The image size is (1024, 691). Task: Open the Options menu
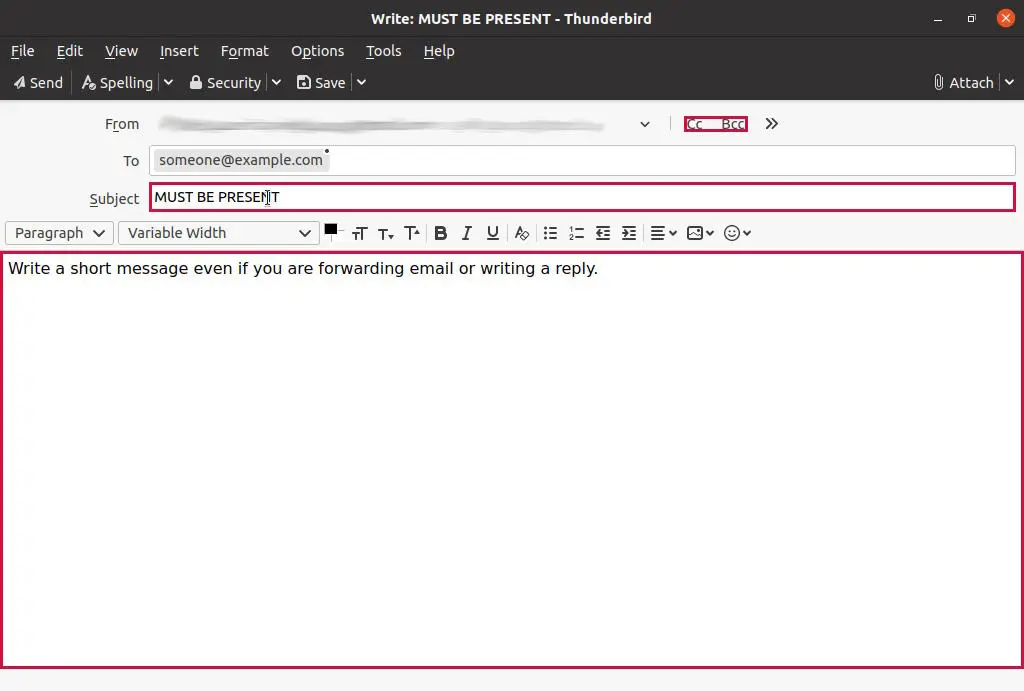(317, 51)
